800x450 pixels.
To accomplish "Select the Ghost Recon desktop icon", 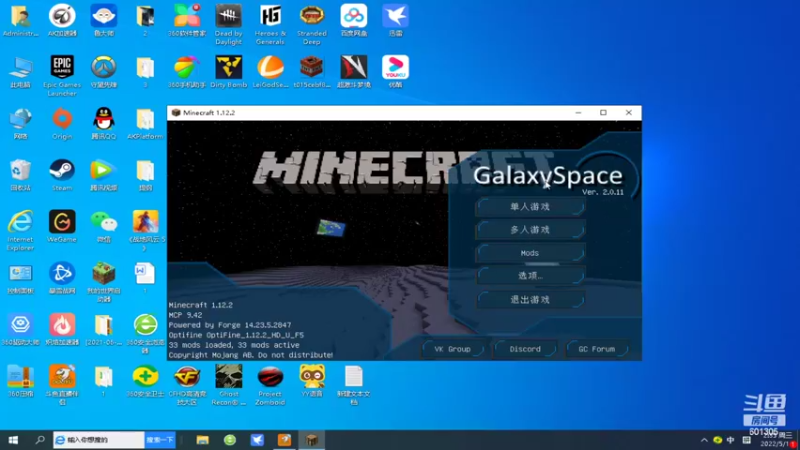I will pos(229,385).
